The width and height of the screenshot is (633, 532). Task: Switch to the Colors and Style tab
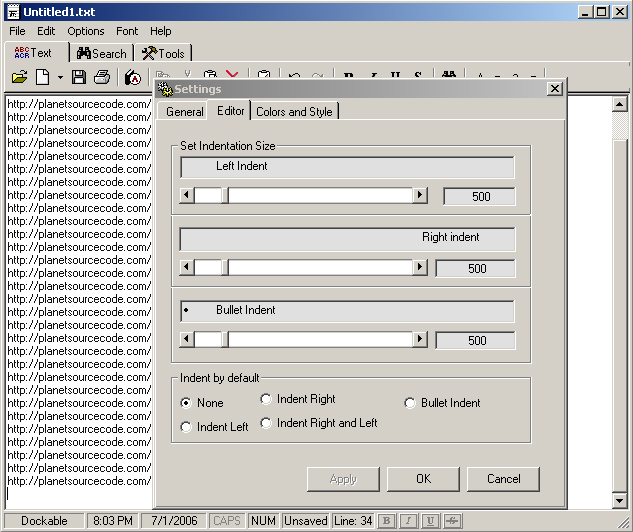294,111
